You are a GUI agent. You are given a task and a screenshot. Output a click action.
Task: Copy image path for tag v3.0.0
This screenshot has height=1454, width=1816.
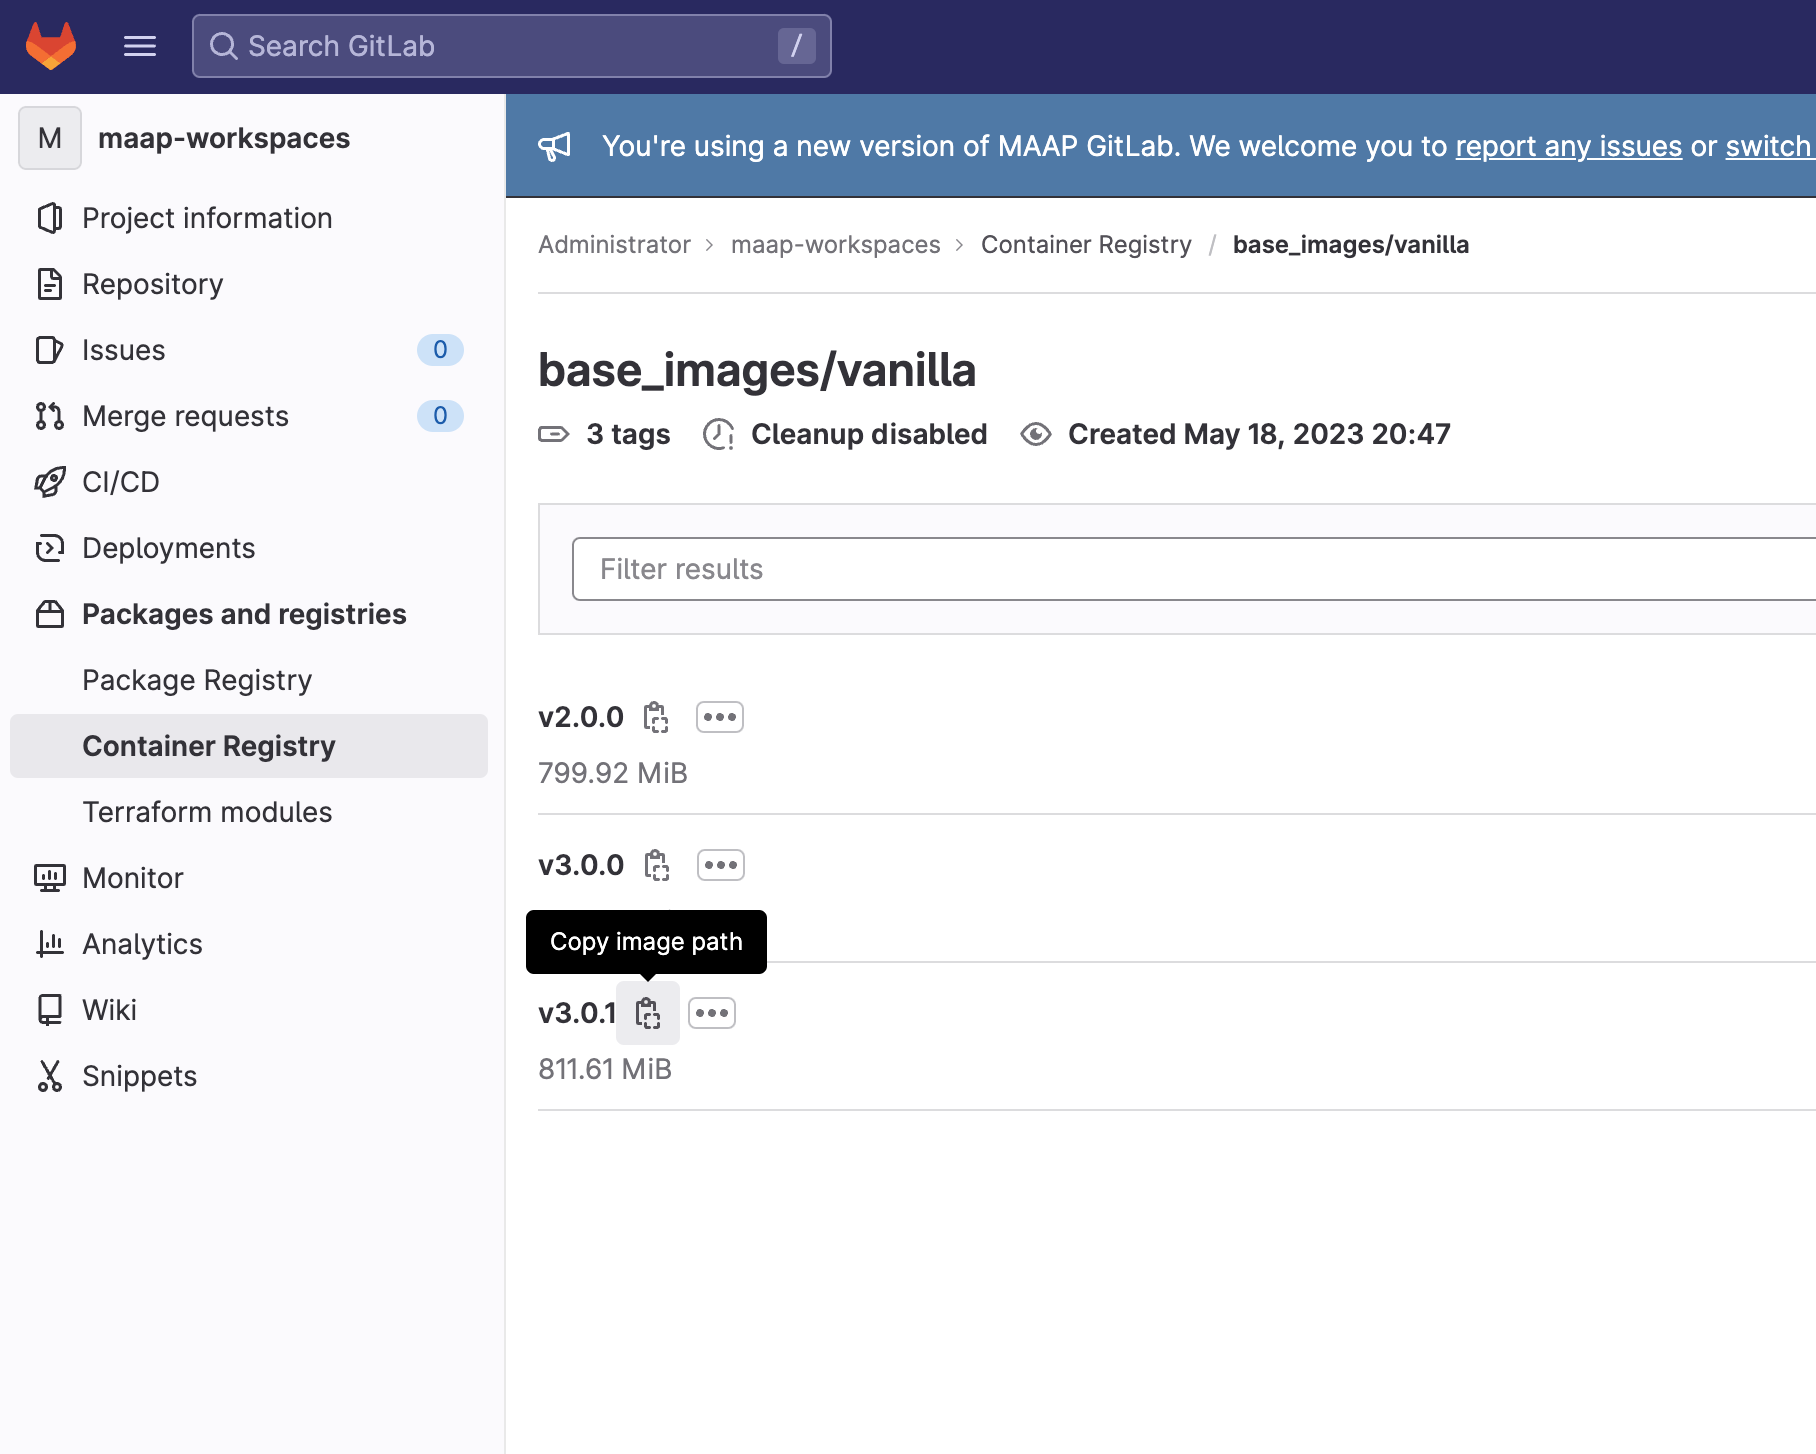click(657, 865)
